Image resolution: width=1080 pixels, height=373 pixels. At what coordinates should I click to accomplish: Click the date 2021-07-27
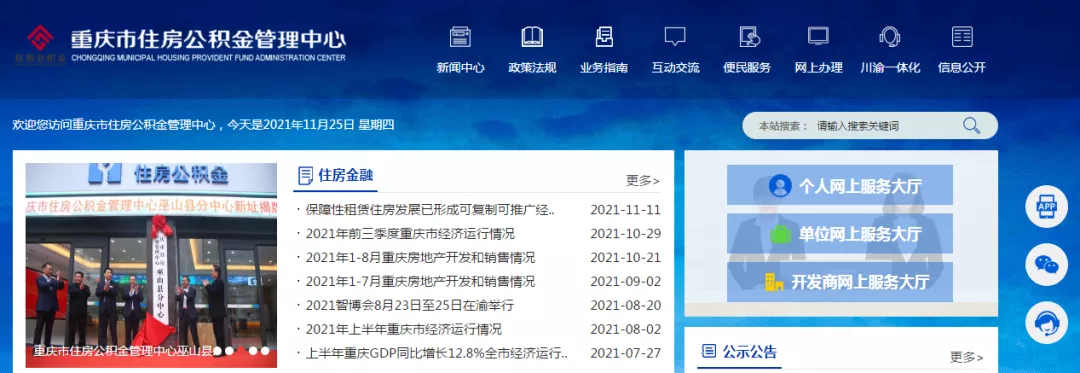[x=625, y=353]
